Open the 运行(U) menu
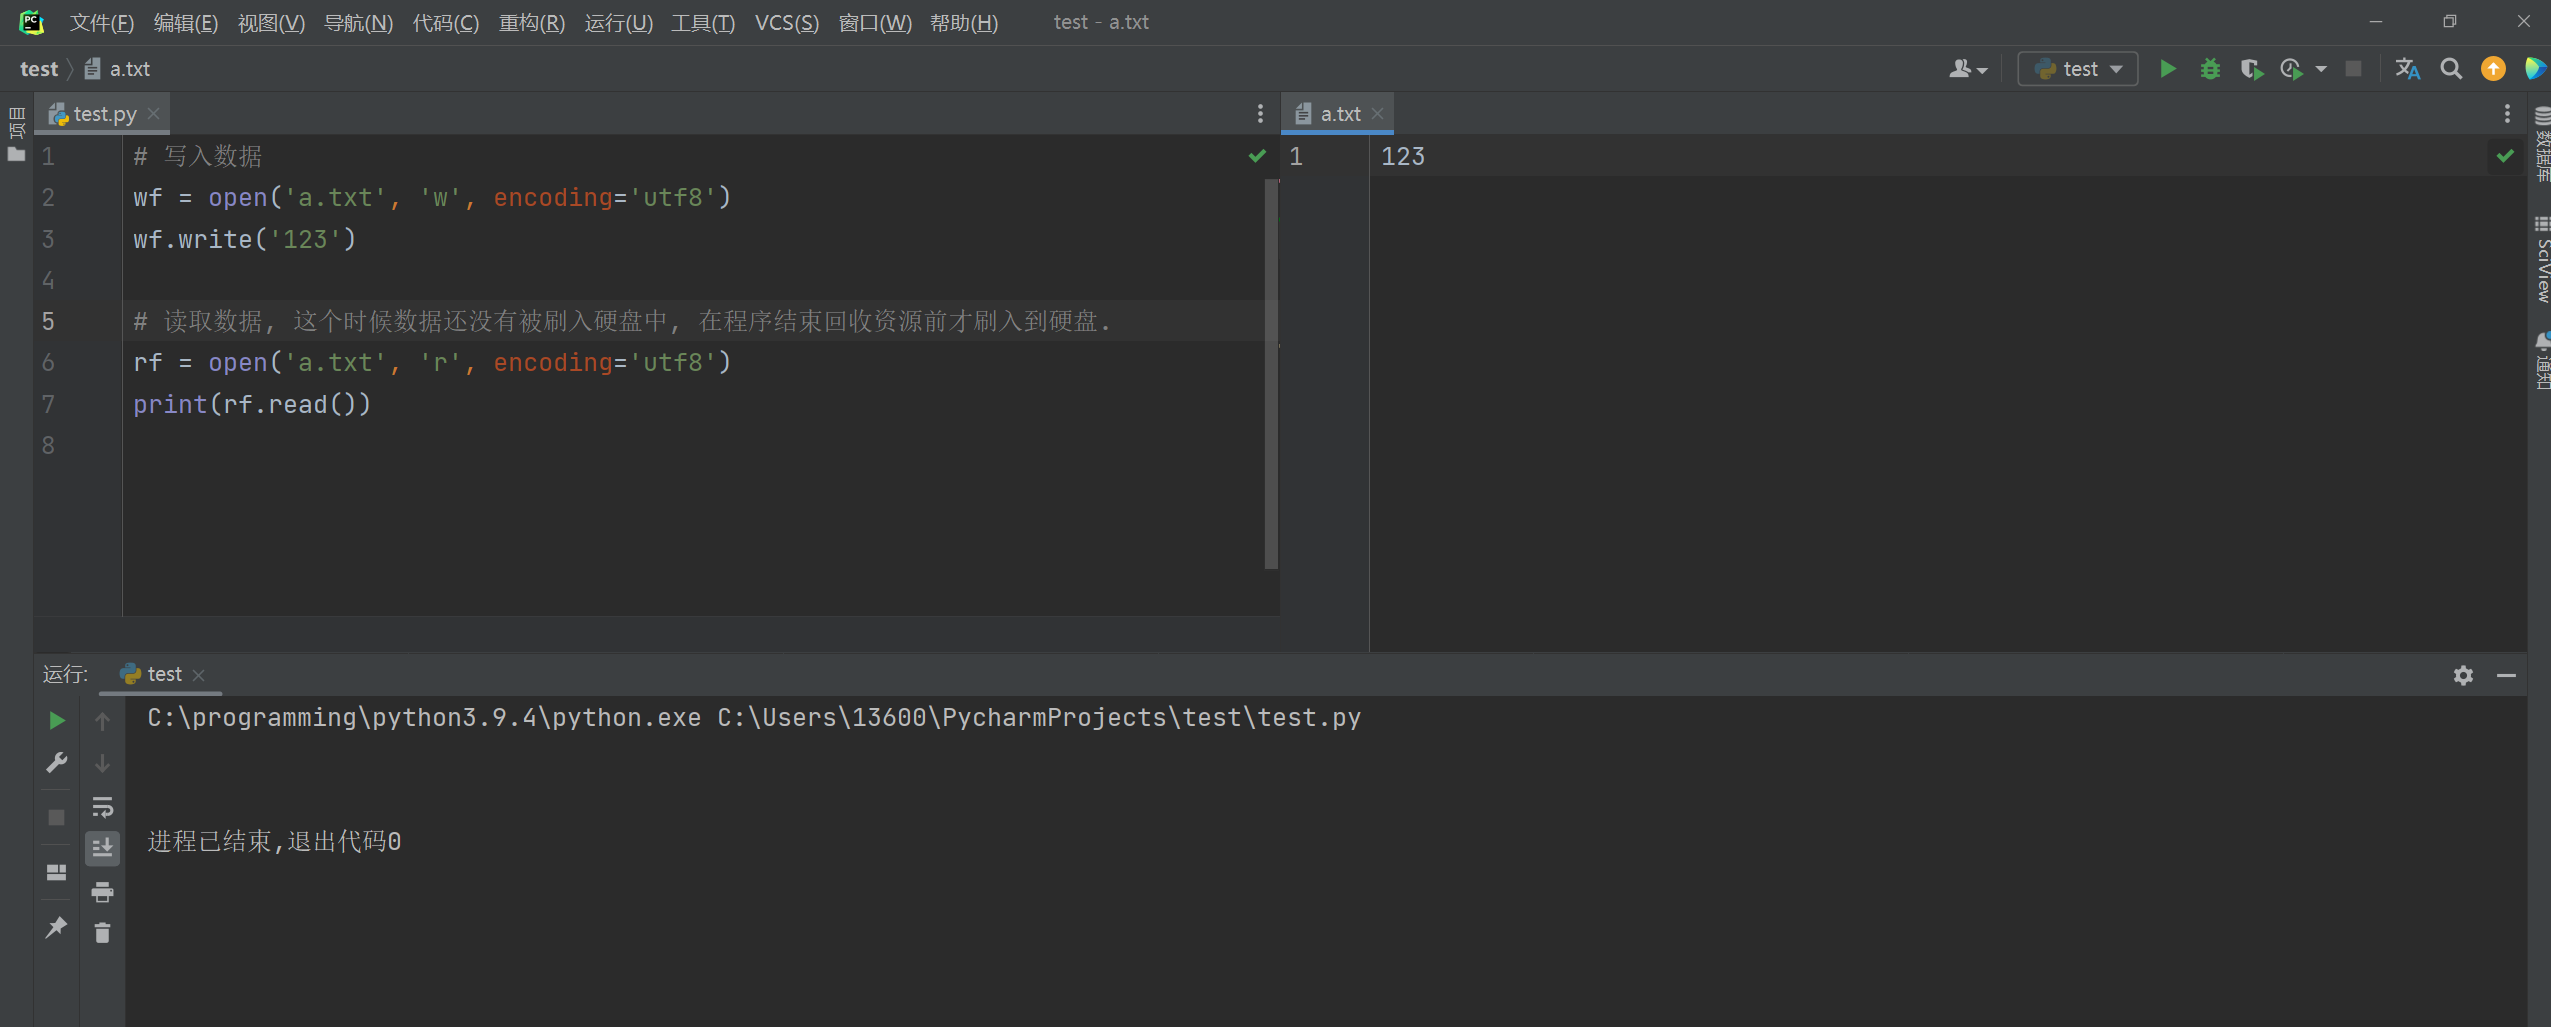Viewport: 2551px width, 1027px height. click(x=619, y=22)
